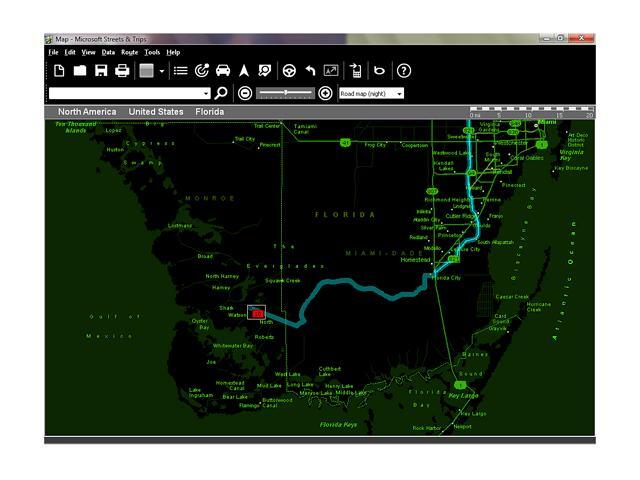Save the map with the floppy disk icon

point(101,71)
